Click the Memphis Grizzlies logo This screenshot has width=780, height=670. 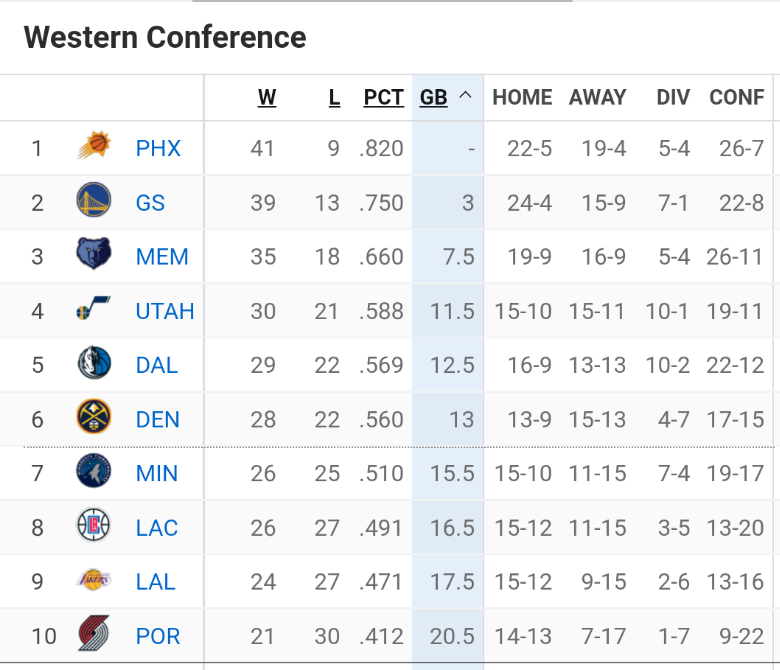coord(94,256)
